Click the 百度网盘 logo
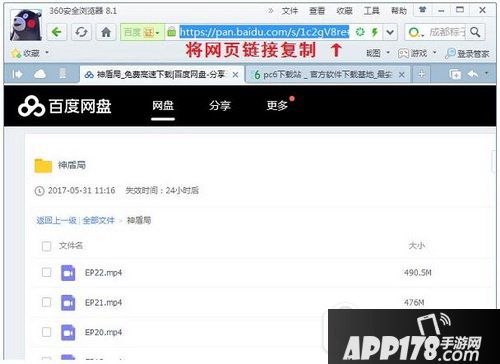The height and width of the screenshot is (364, 500). point(65,106)
